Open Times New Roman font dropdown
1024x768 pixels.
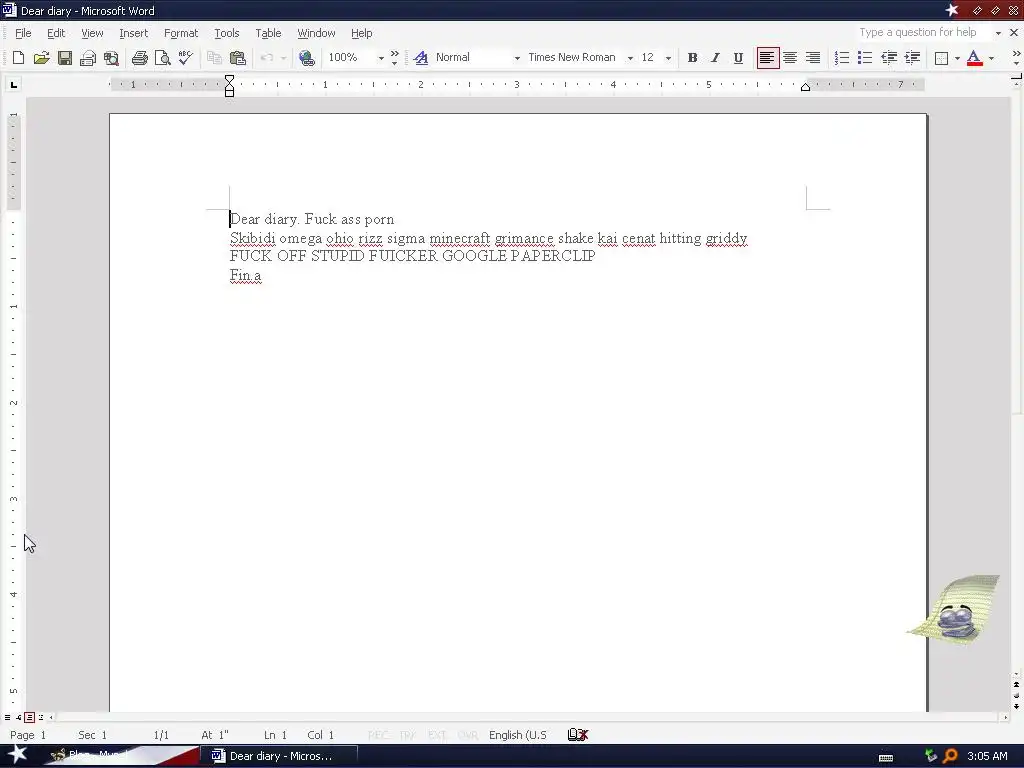coord(630,58)
